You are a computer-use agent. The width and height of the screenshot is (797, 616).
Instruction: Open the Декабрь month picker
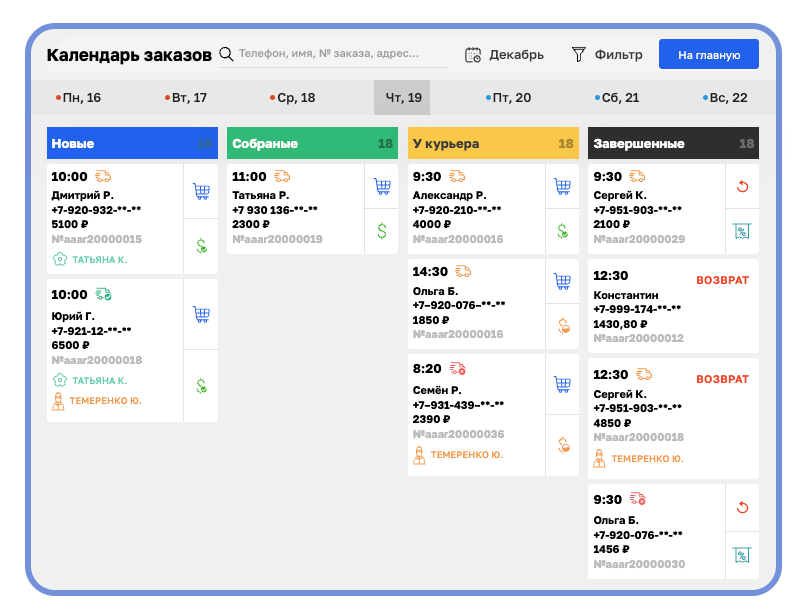[504, 54]
